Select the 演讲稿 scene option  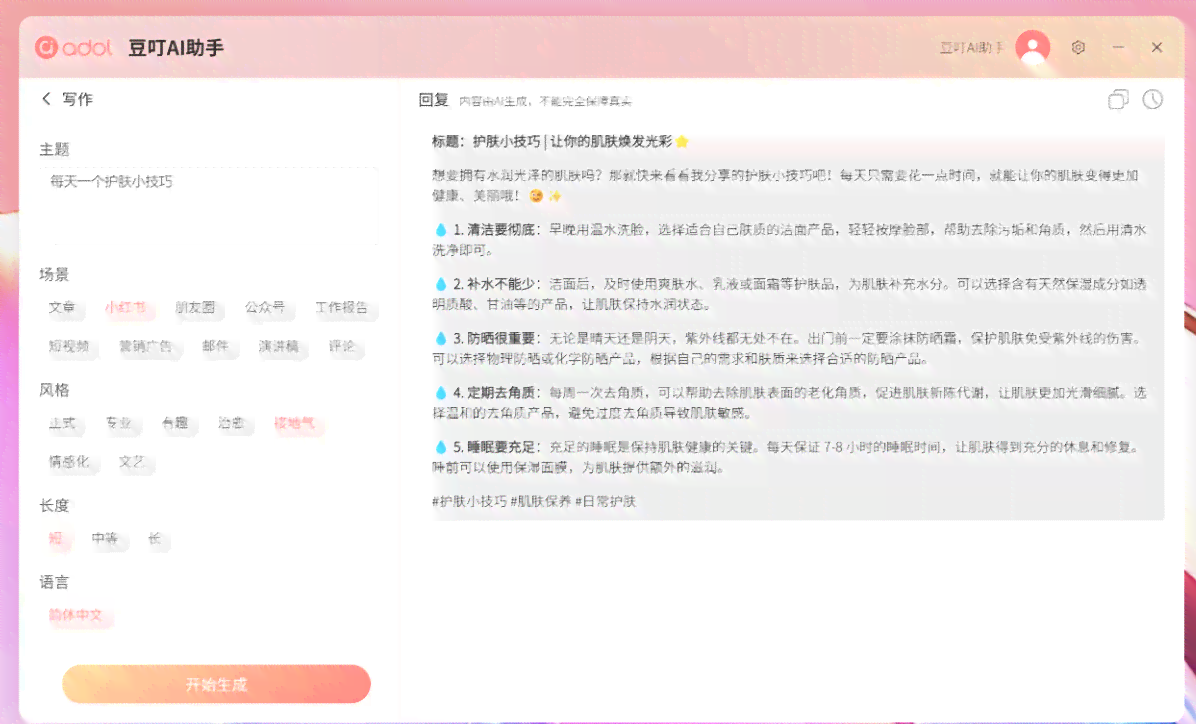coord(278,346)
